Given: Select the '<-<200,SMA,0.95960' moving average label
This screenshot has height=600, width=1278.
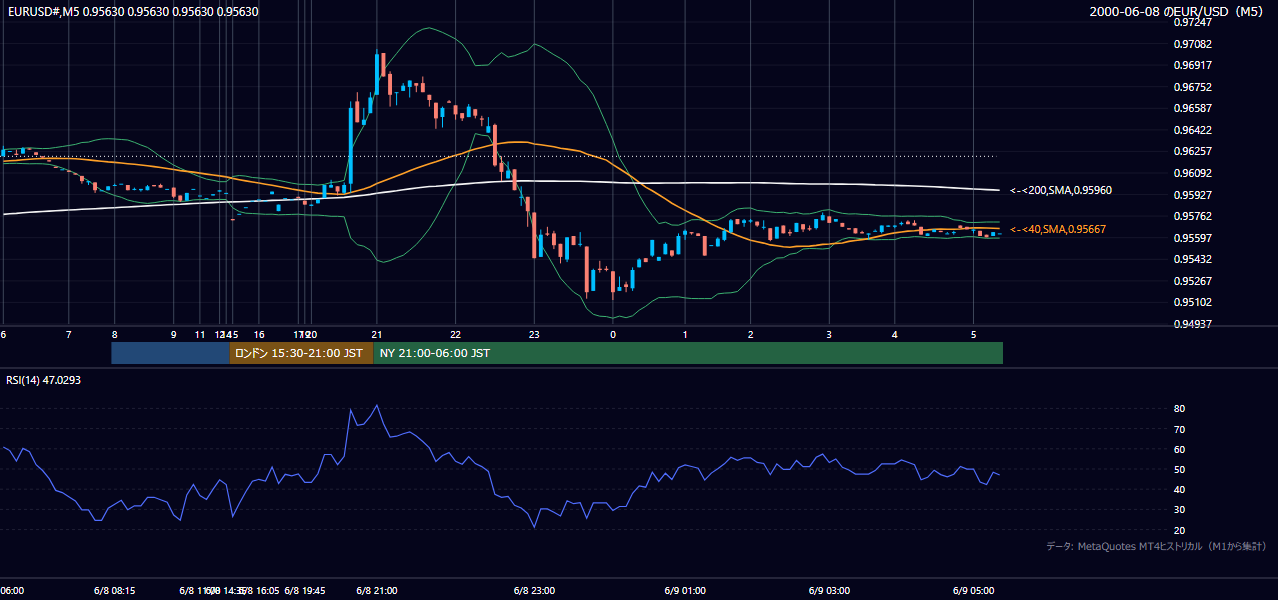Looking at the screenshot, I should pos(1061,190).
